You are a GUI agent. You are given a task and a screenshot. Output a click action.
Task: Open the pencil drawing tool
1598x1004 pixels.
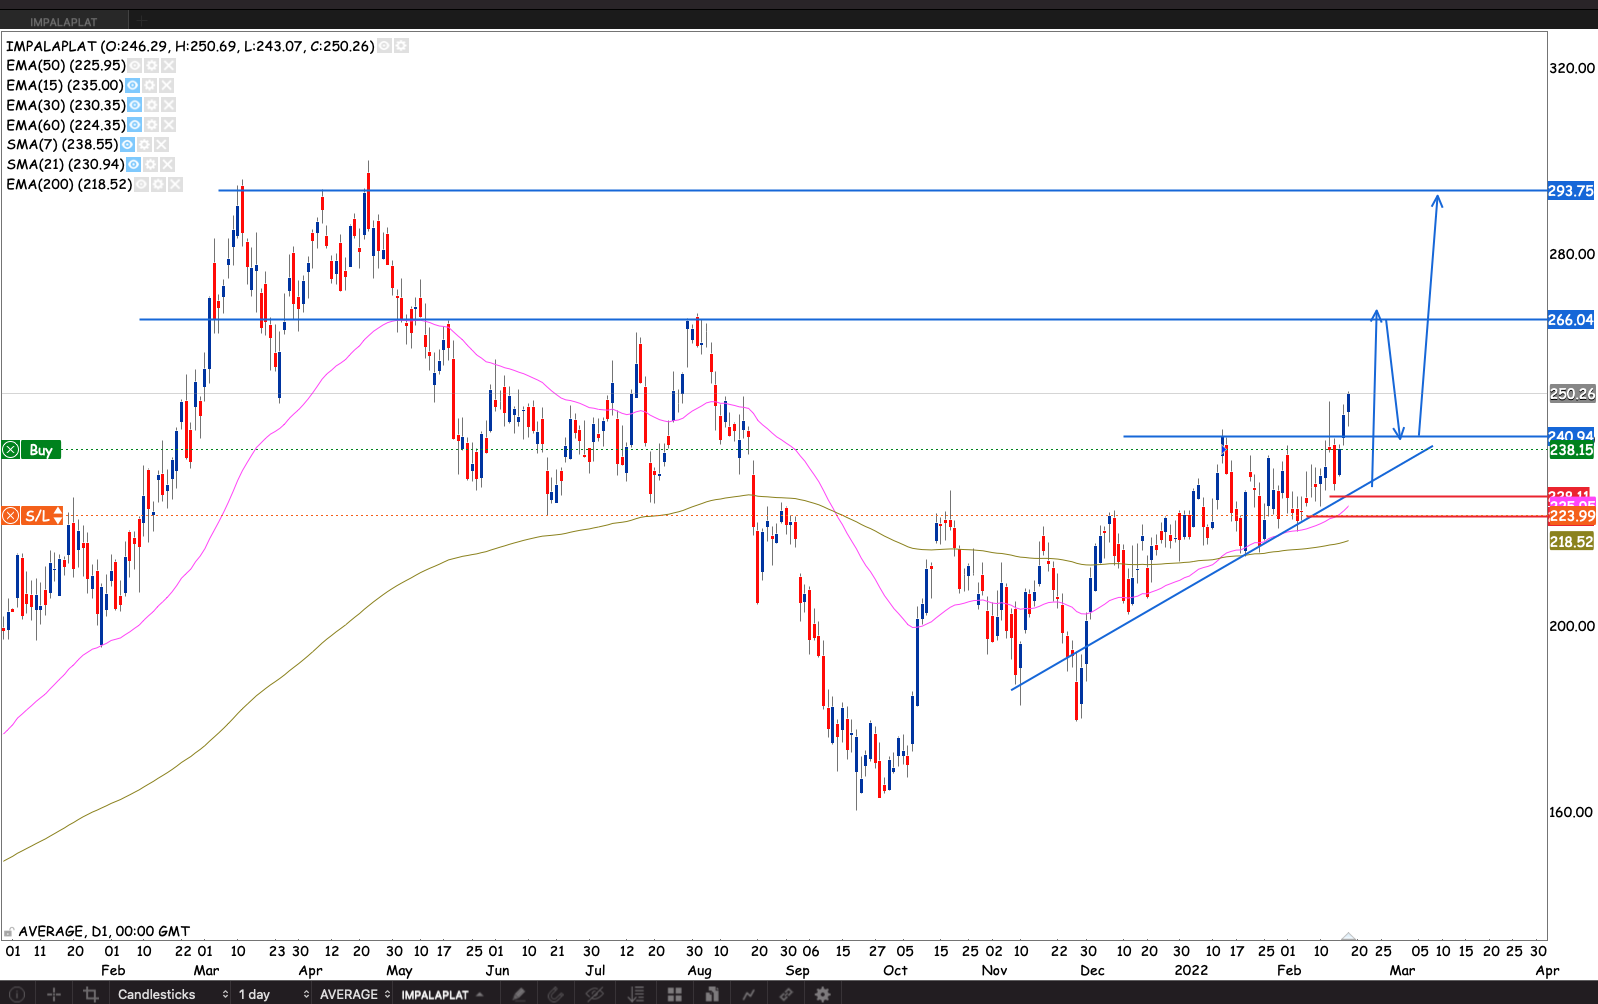pos(519,994)
